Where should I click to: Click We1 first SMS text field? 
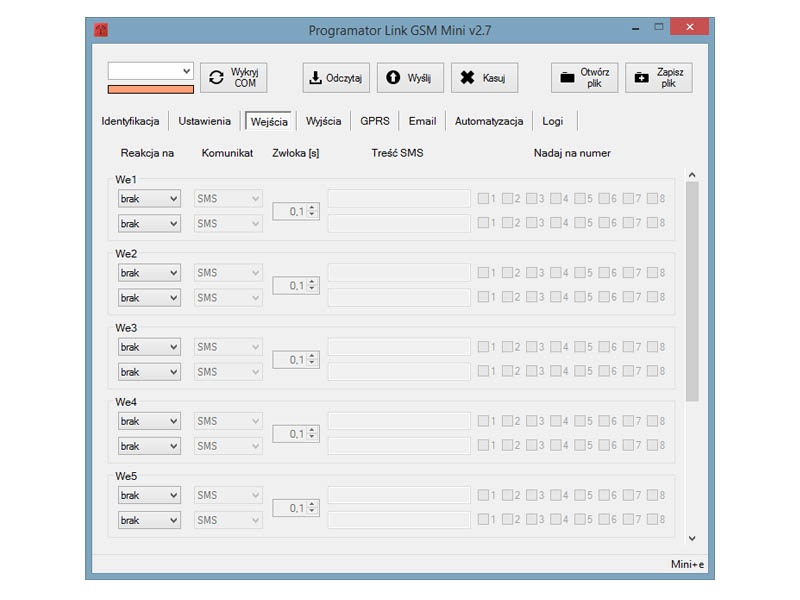click(x=399, y=198)
